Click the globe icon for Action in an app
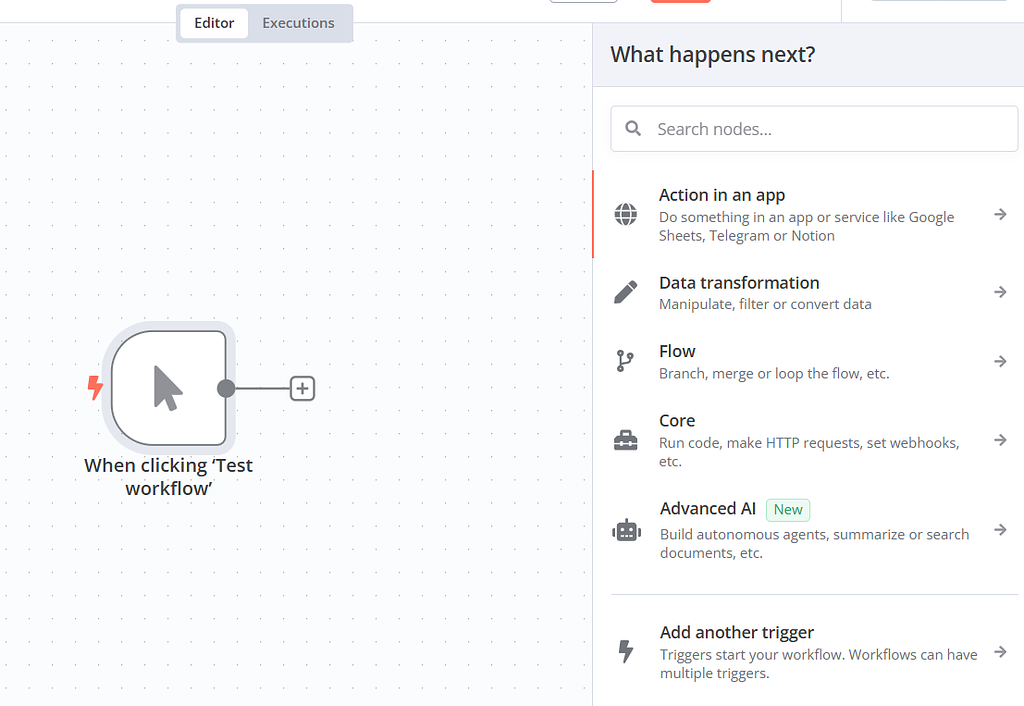1024x706 pixels. [626, 214]
